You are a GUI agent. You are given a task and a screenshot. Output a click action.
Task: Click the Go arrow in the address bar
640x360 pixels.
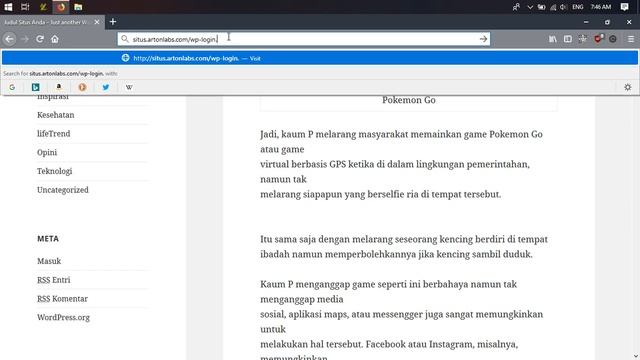point(483,39)
